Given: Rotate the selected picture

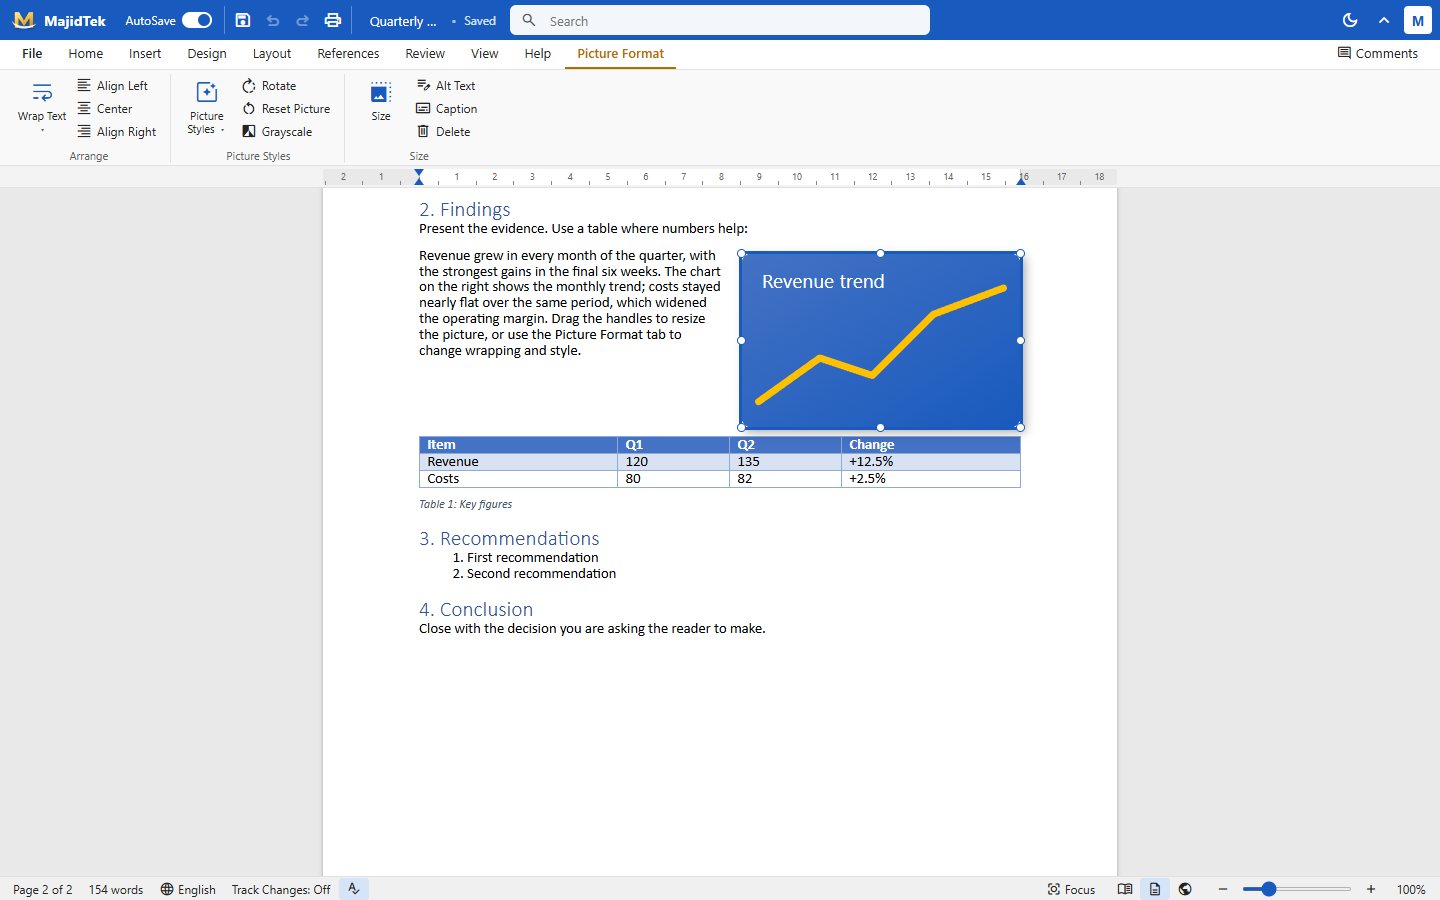Looking at the screenshot, I should coord(269,86).
